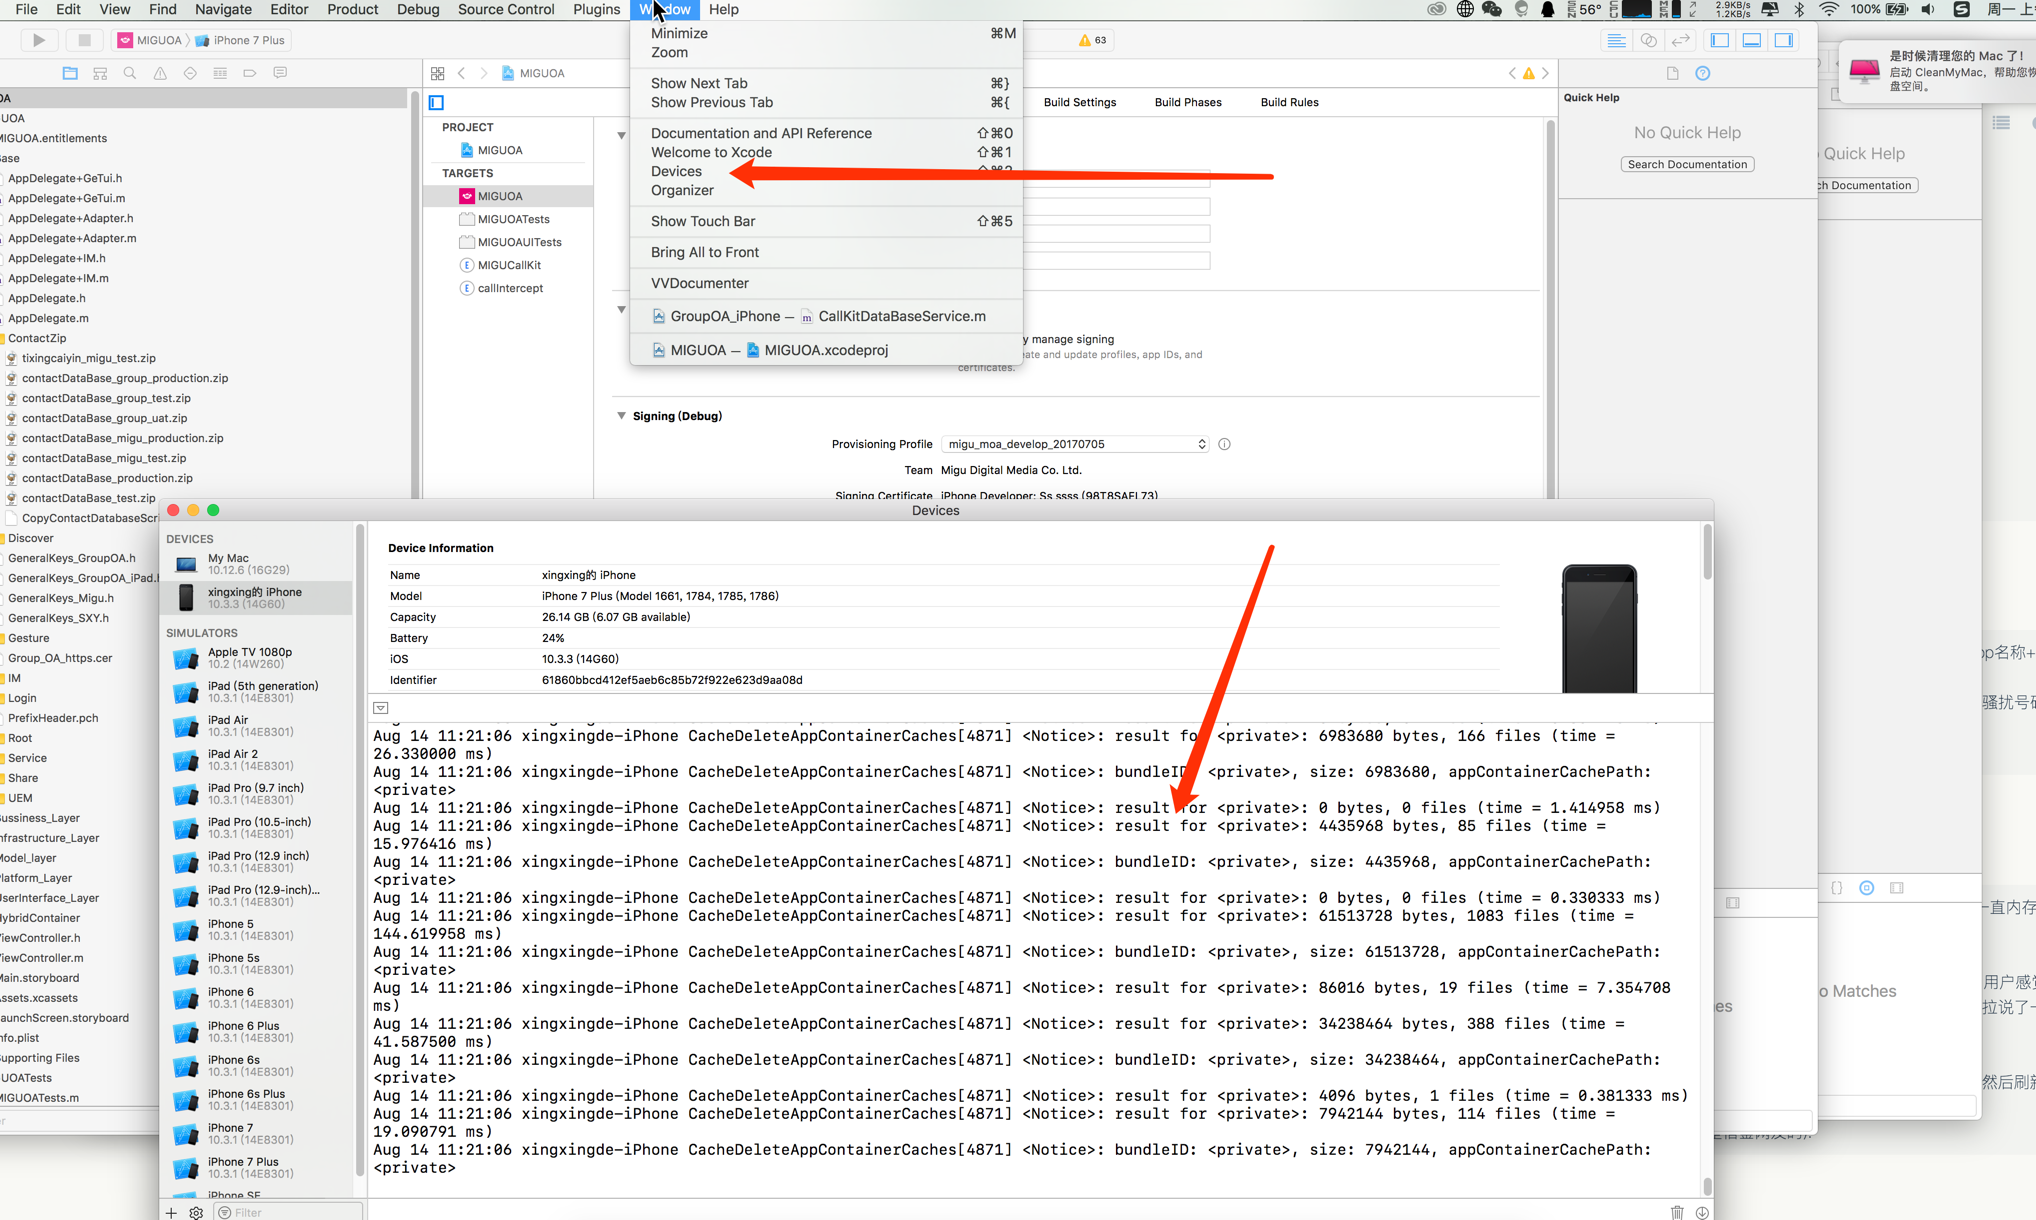Select the MIGUCallKit target

(509, 265)
